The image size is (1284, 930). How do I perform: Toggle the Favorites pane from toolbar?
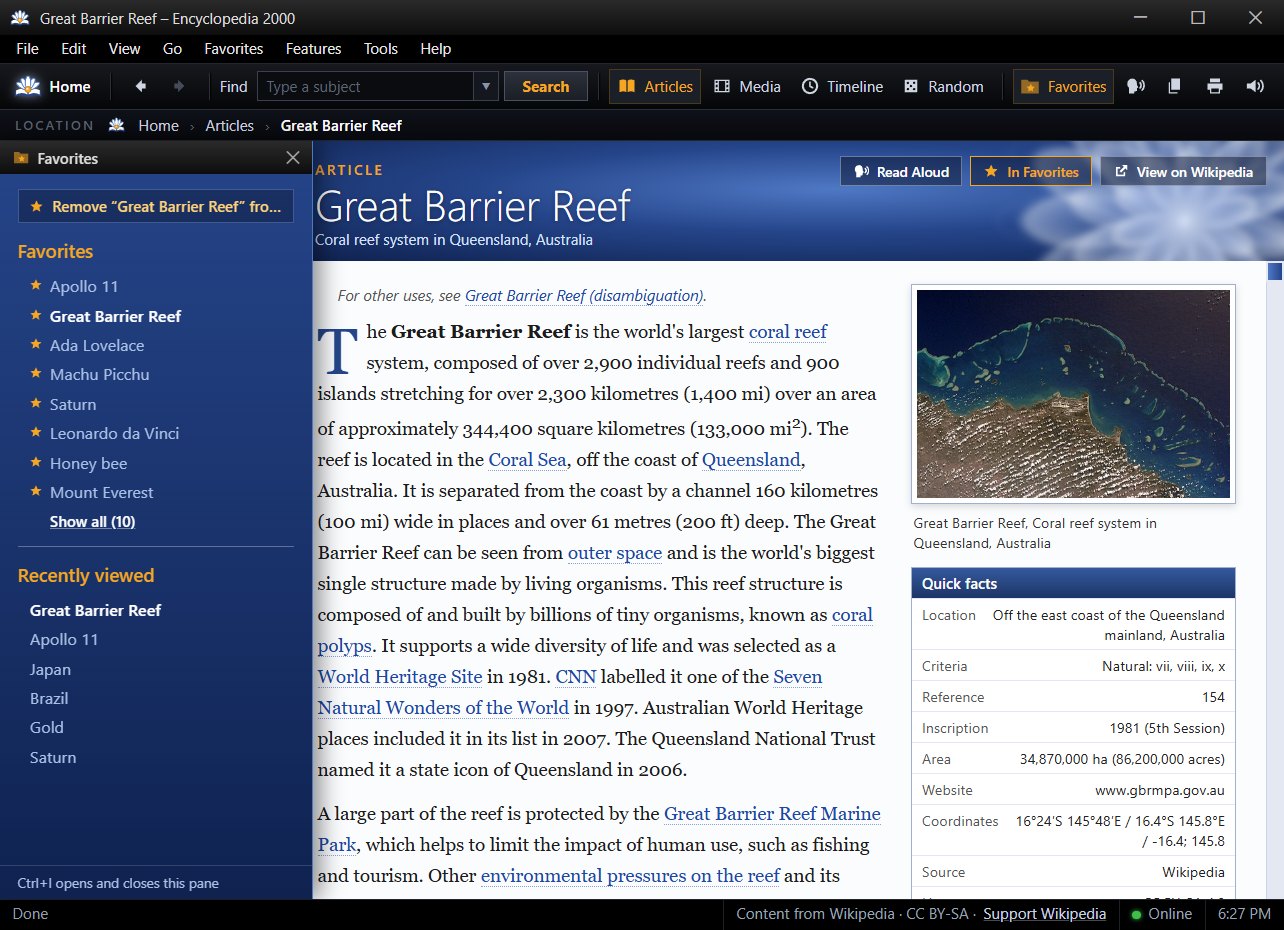click(x=1063, y=87)
